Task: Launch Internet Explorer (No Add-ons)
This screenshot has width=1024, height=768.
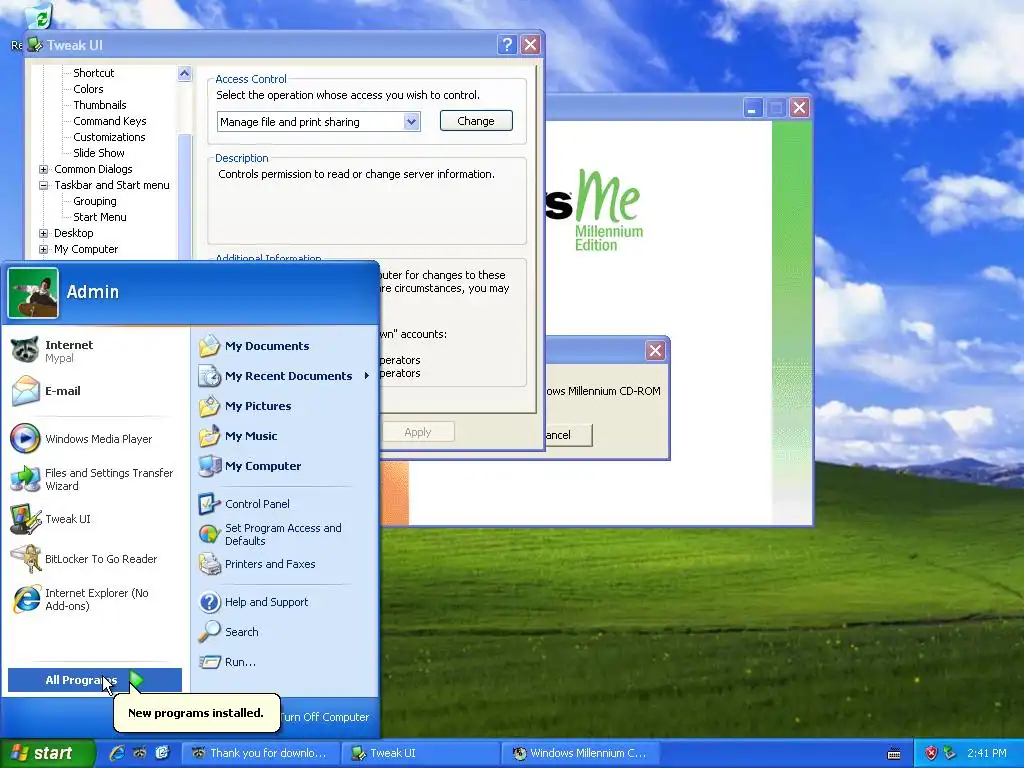Action: tap(97, 599)
